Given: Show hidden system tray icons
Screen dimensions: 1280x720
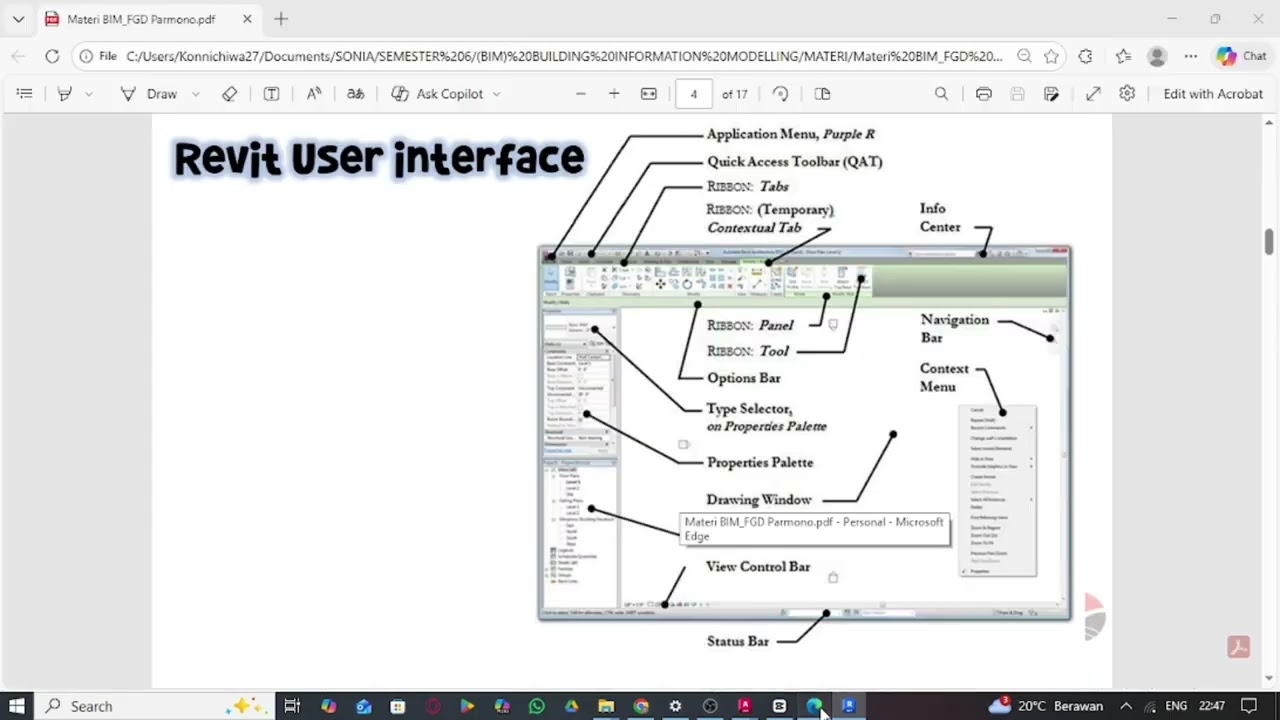Looking at the screenshot, I should [1126, 706].
